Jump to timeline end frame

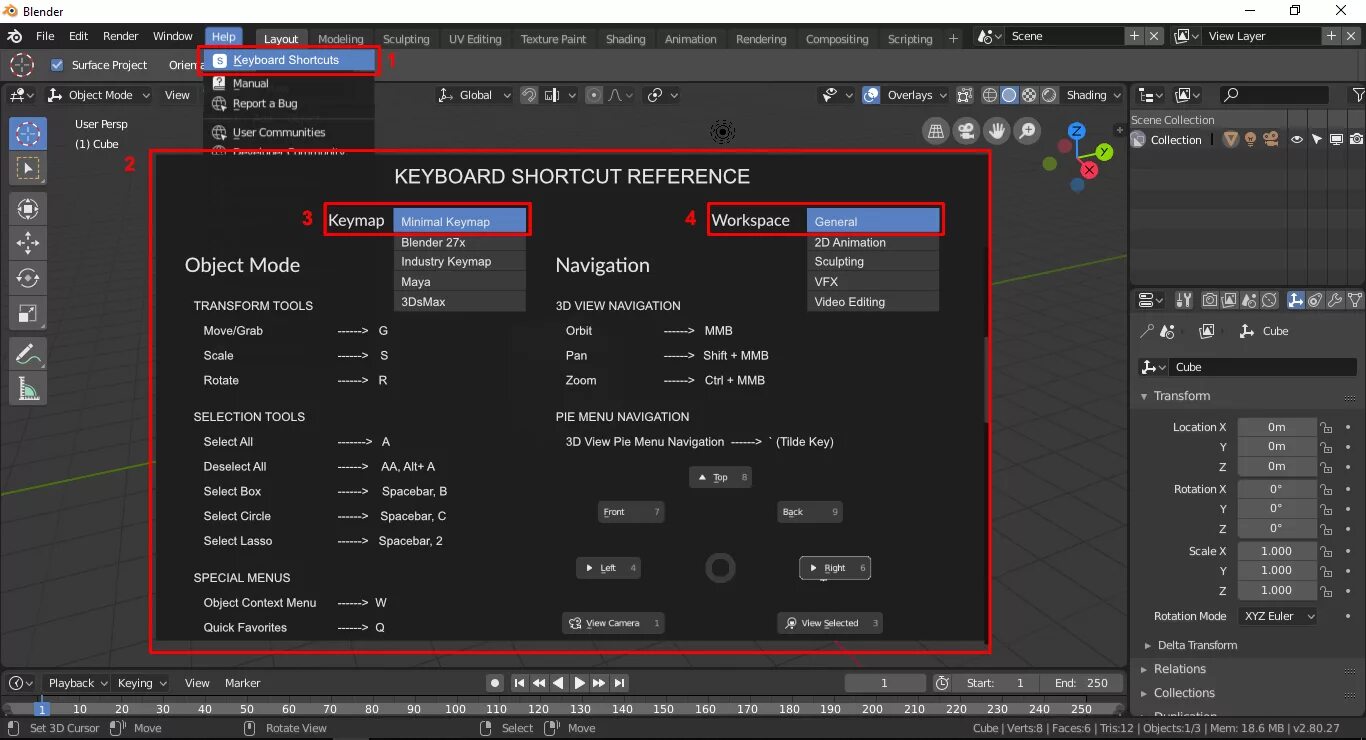tap(620, 683)
